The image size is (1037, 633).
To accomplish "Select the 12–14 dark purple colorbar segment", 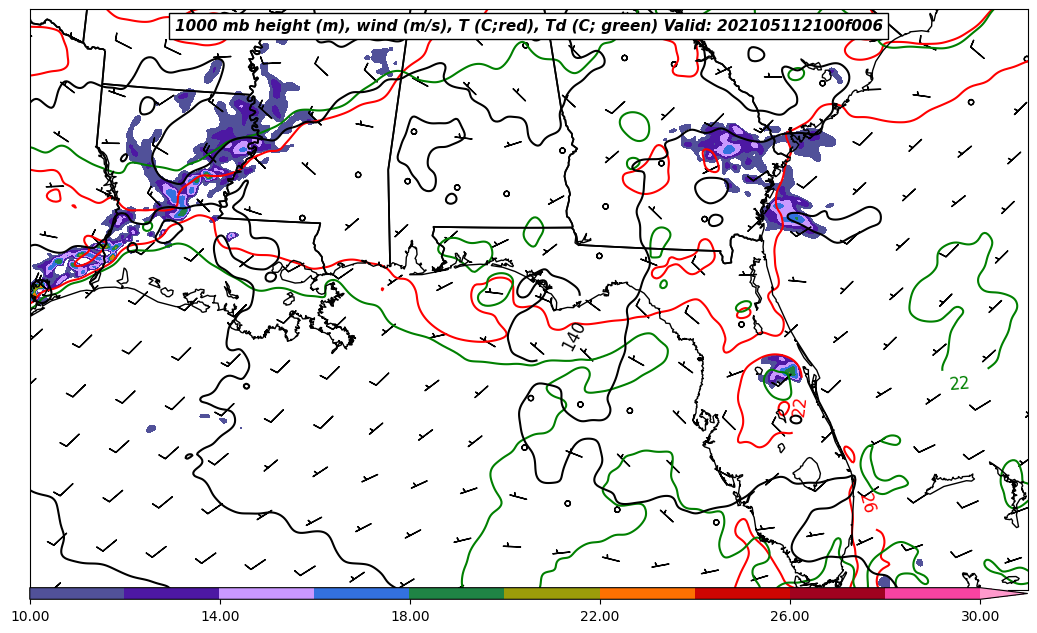I will 172,593.
